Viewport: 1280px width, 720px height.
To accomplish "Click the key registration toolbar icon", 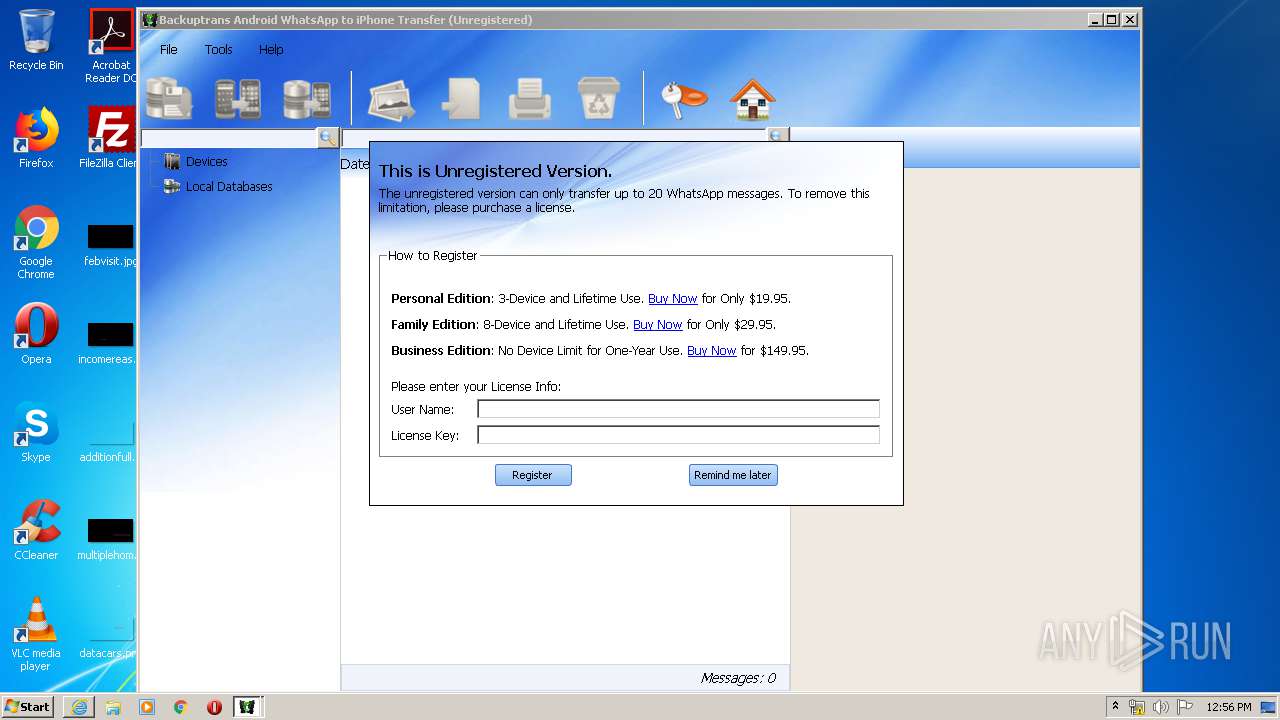I will point(683,99).
